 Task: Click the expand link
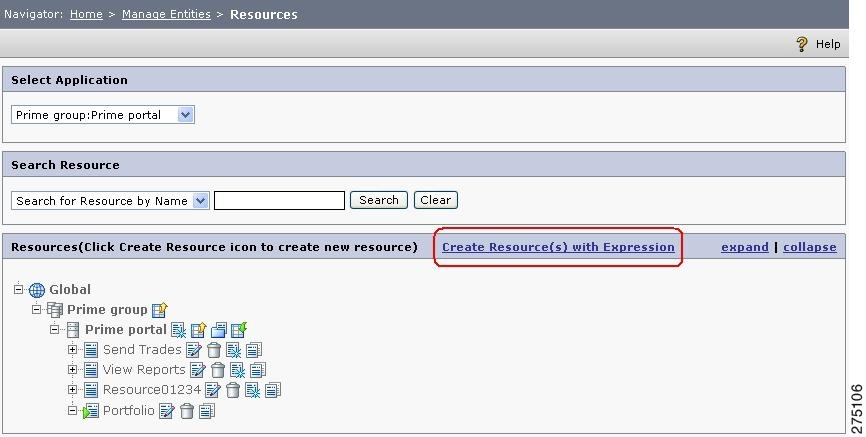pos(745,248)
